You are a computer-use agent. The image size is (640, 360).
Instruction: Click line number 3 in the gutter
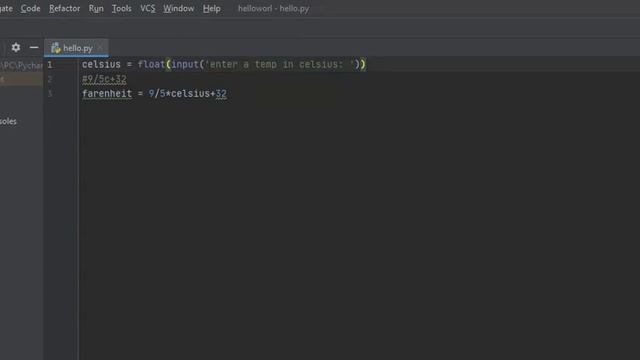tap(50, 94)
